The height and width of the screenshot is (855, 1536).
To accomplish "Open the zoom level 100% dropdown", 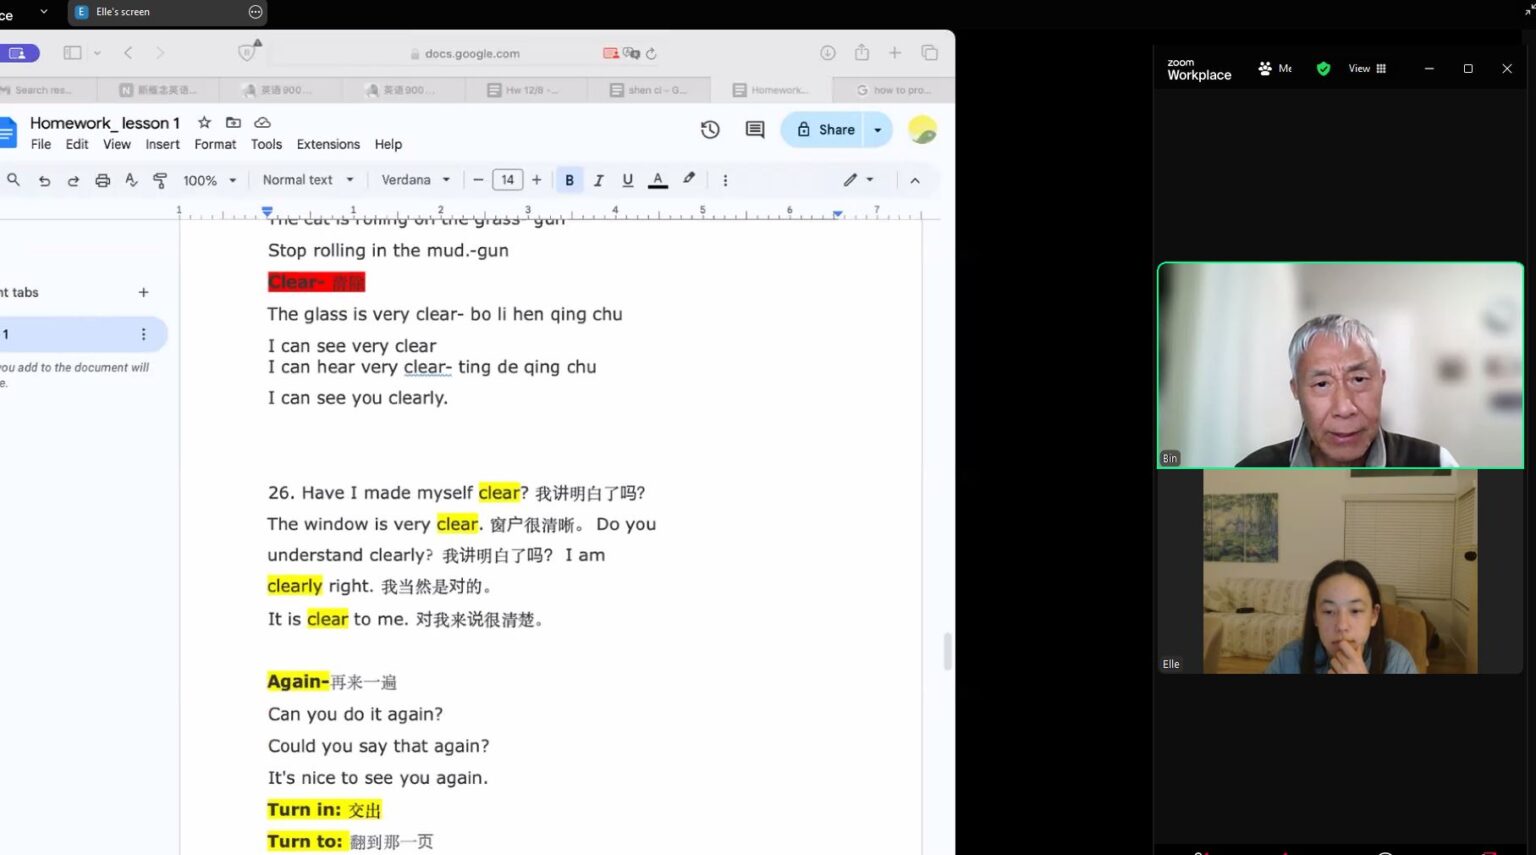I will [x=209, y=180].
